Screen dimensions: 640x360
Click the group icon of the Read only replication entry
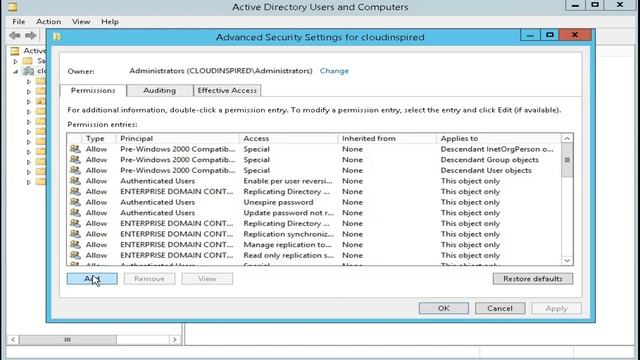point(75,255)
